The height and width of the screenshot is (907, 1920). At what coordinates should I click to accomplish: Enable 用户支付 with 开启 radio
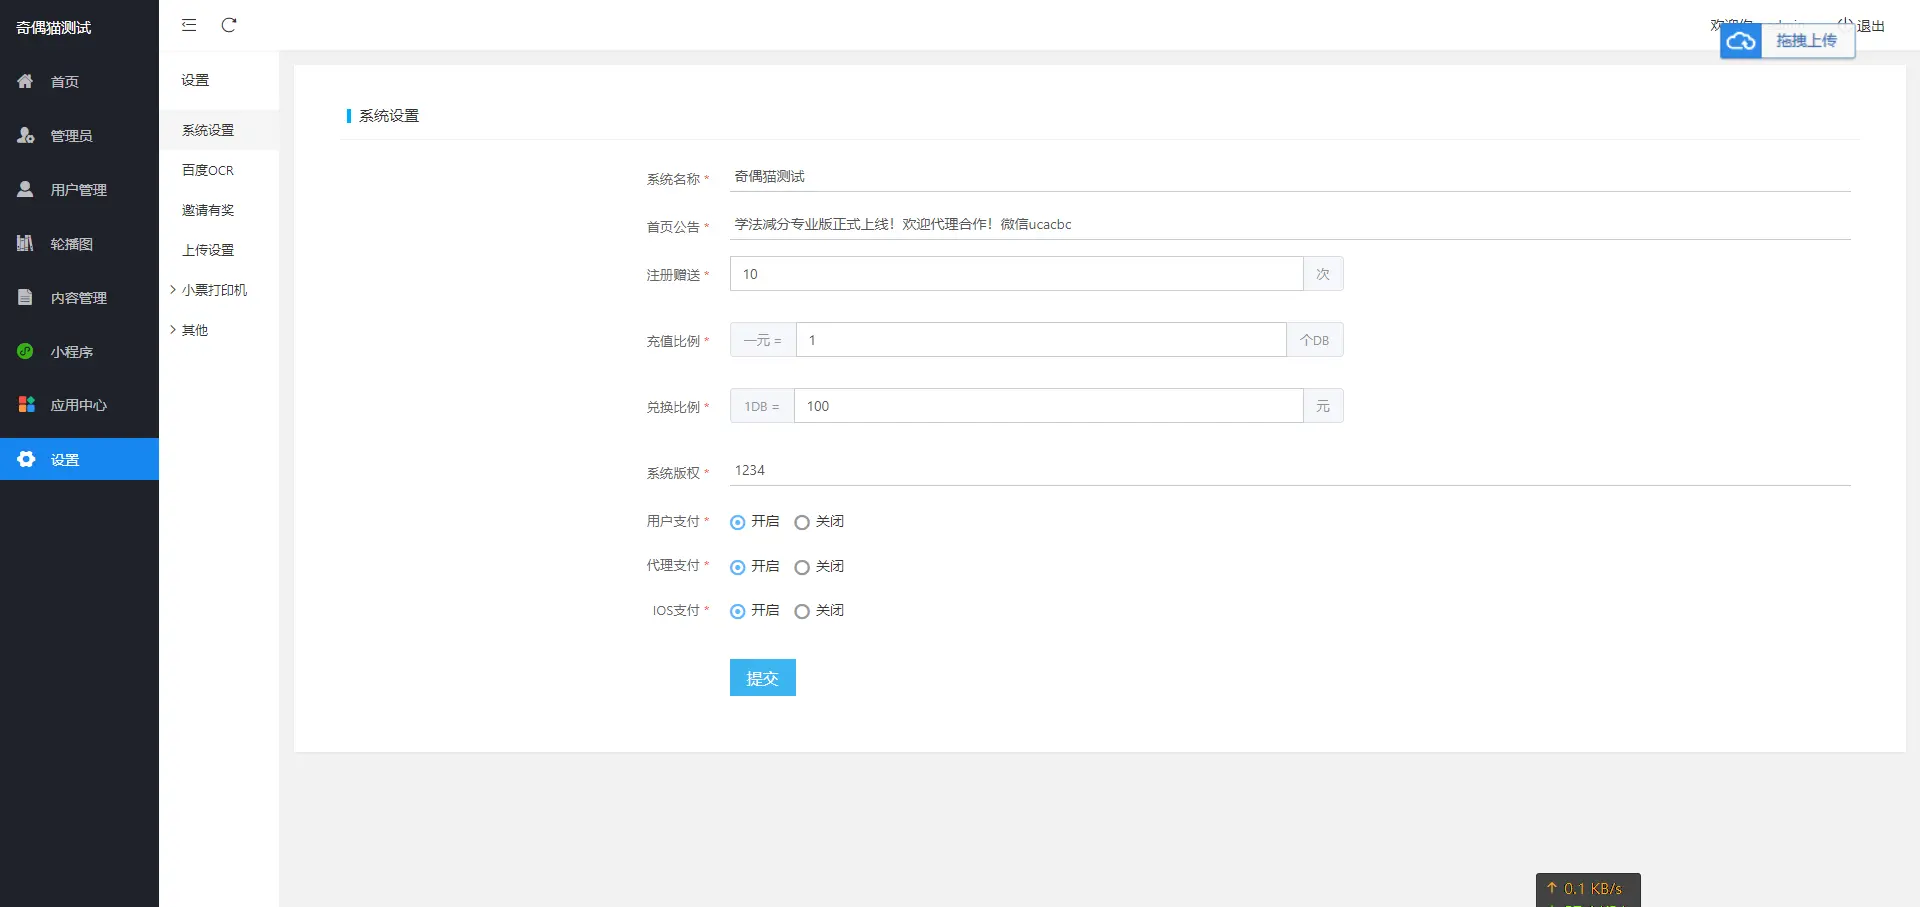pos(738,522)
